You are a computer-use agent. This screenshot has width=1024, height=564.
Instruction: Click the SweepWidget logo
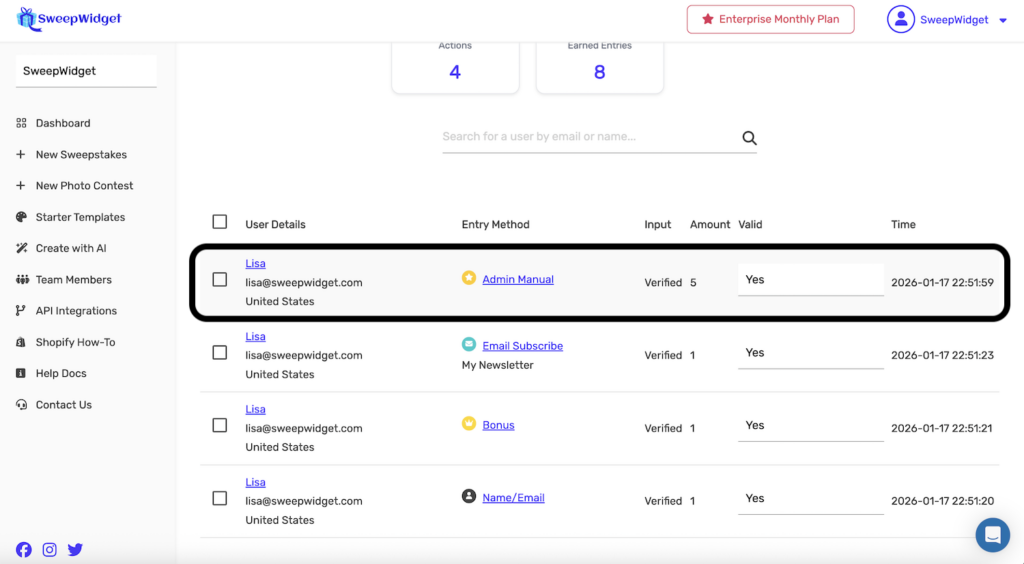click(x=70, y=19)
